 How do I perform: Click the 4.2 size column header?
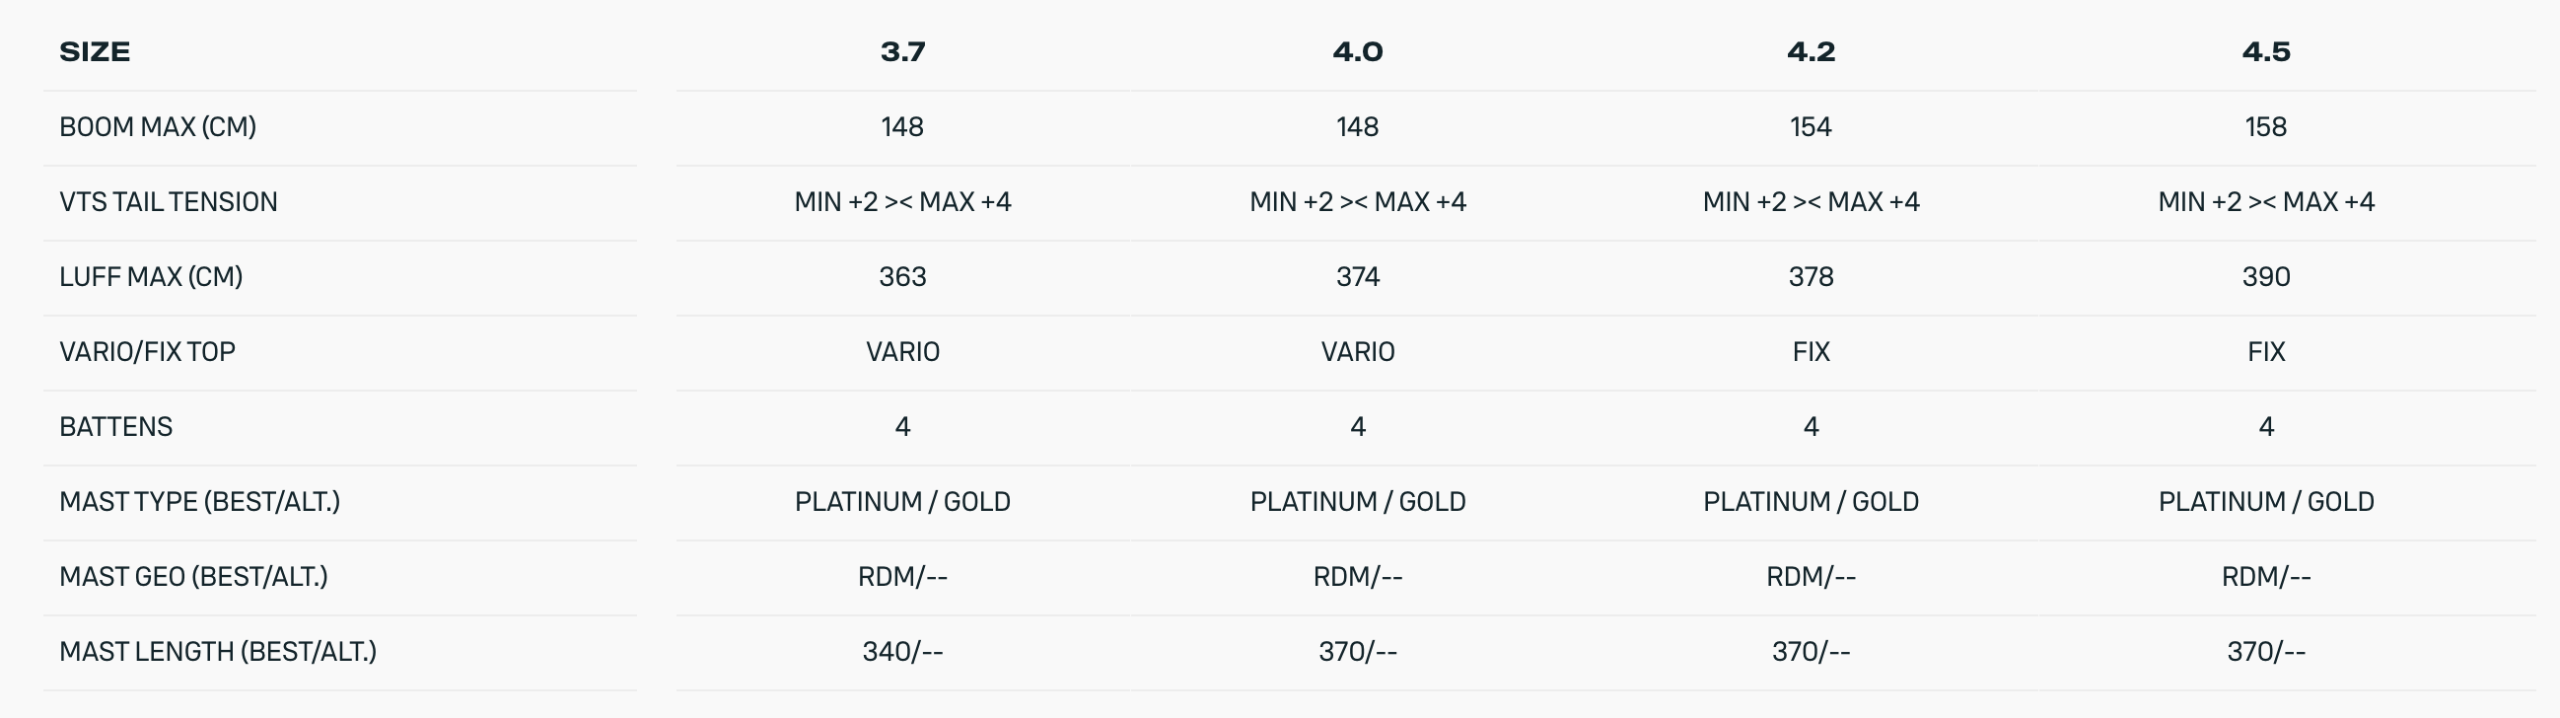pyautogui.click(x=1811, y=52)
